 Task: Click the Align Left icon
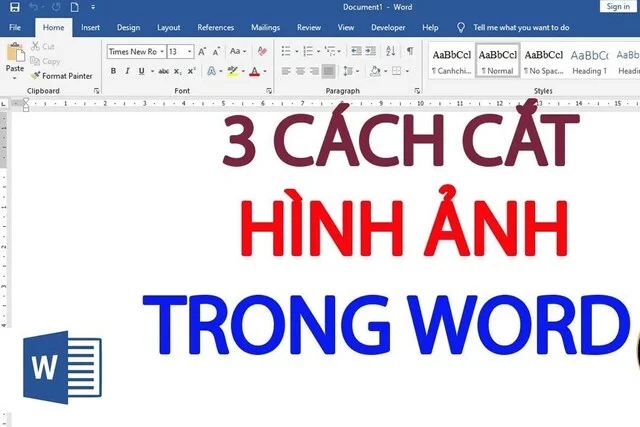pyautogui.click(x=286, y=71)
